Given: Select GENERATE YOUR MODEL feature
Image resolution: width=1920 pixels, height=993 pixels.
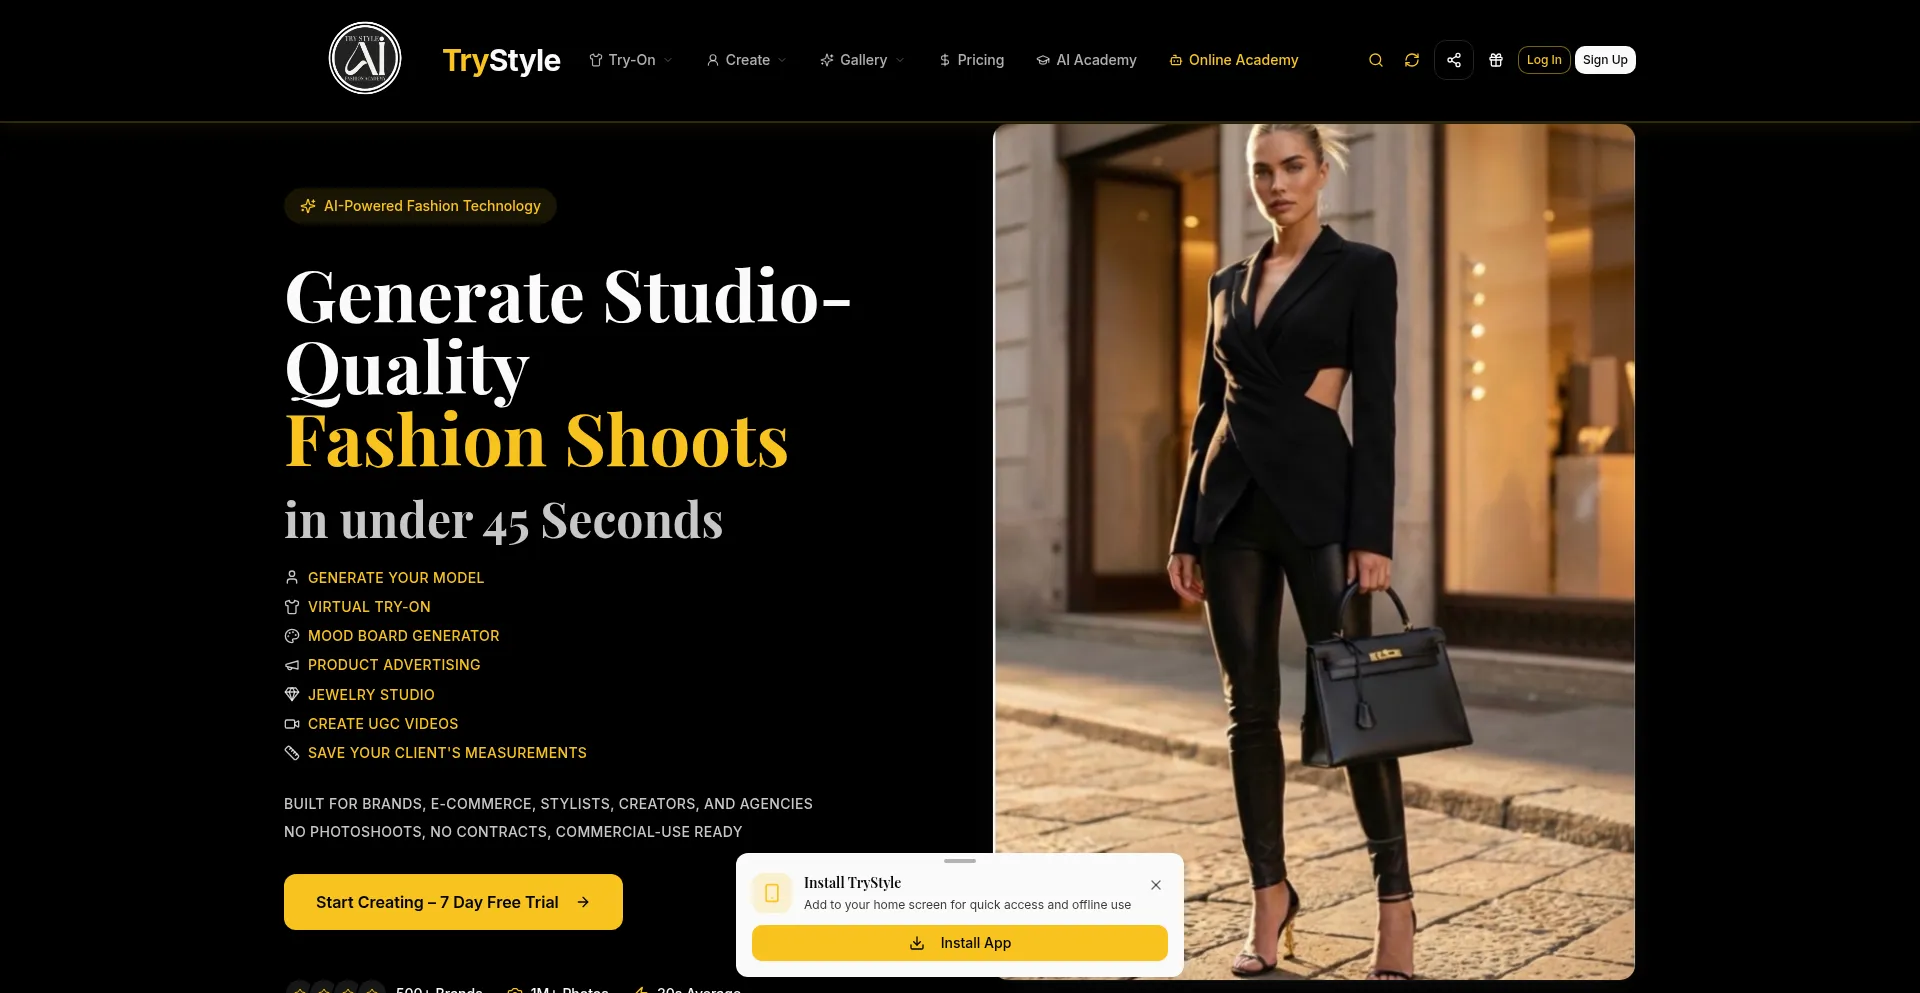Looking at the screenshot, I should click(x=396, y=578).
